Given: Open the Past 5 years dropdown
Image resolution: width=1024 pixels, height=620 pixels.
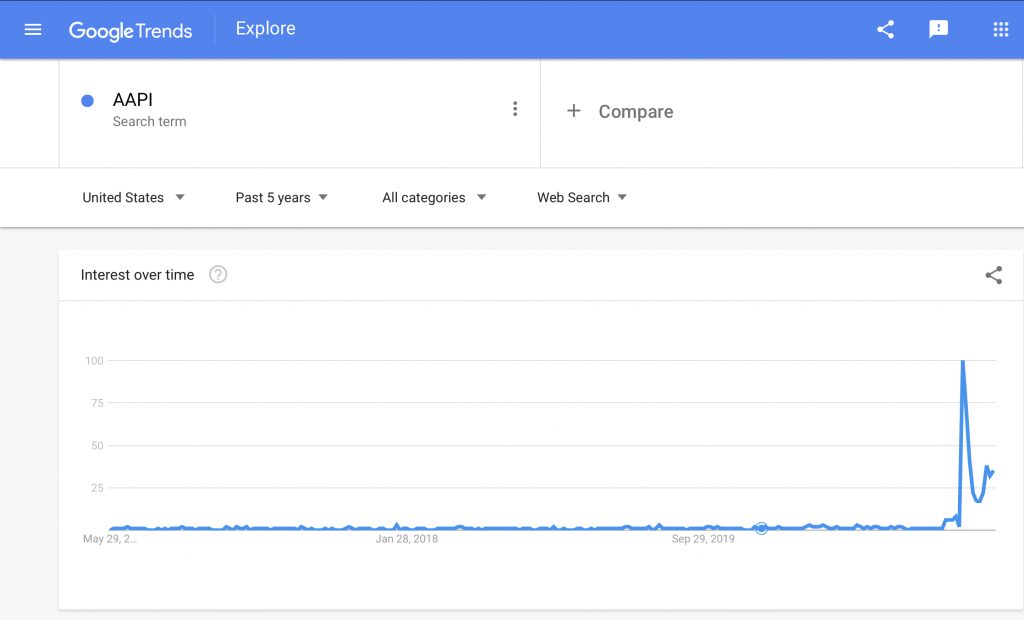Looking at the screenshot, I should [281, 197].
